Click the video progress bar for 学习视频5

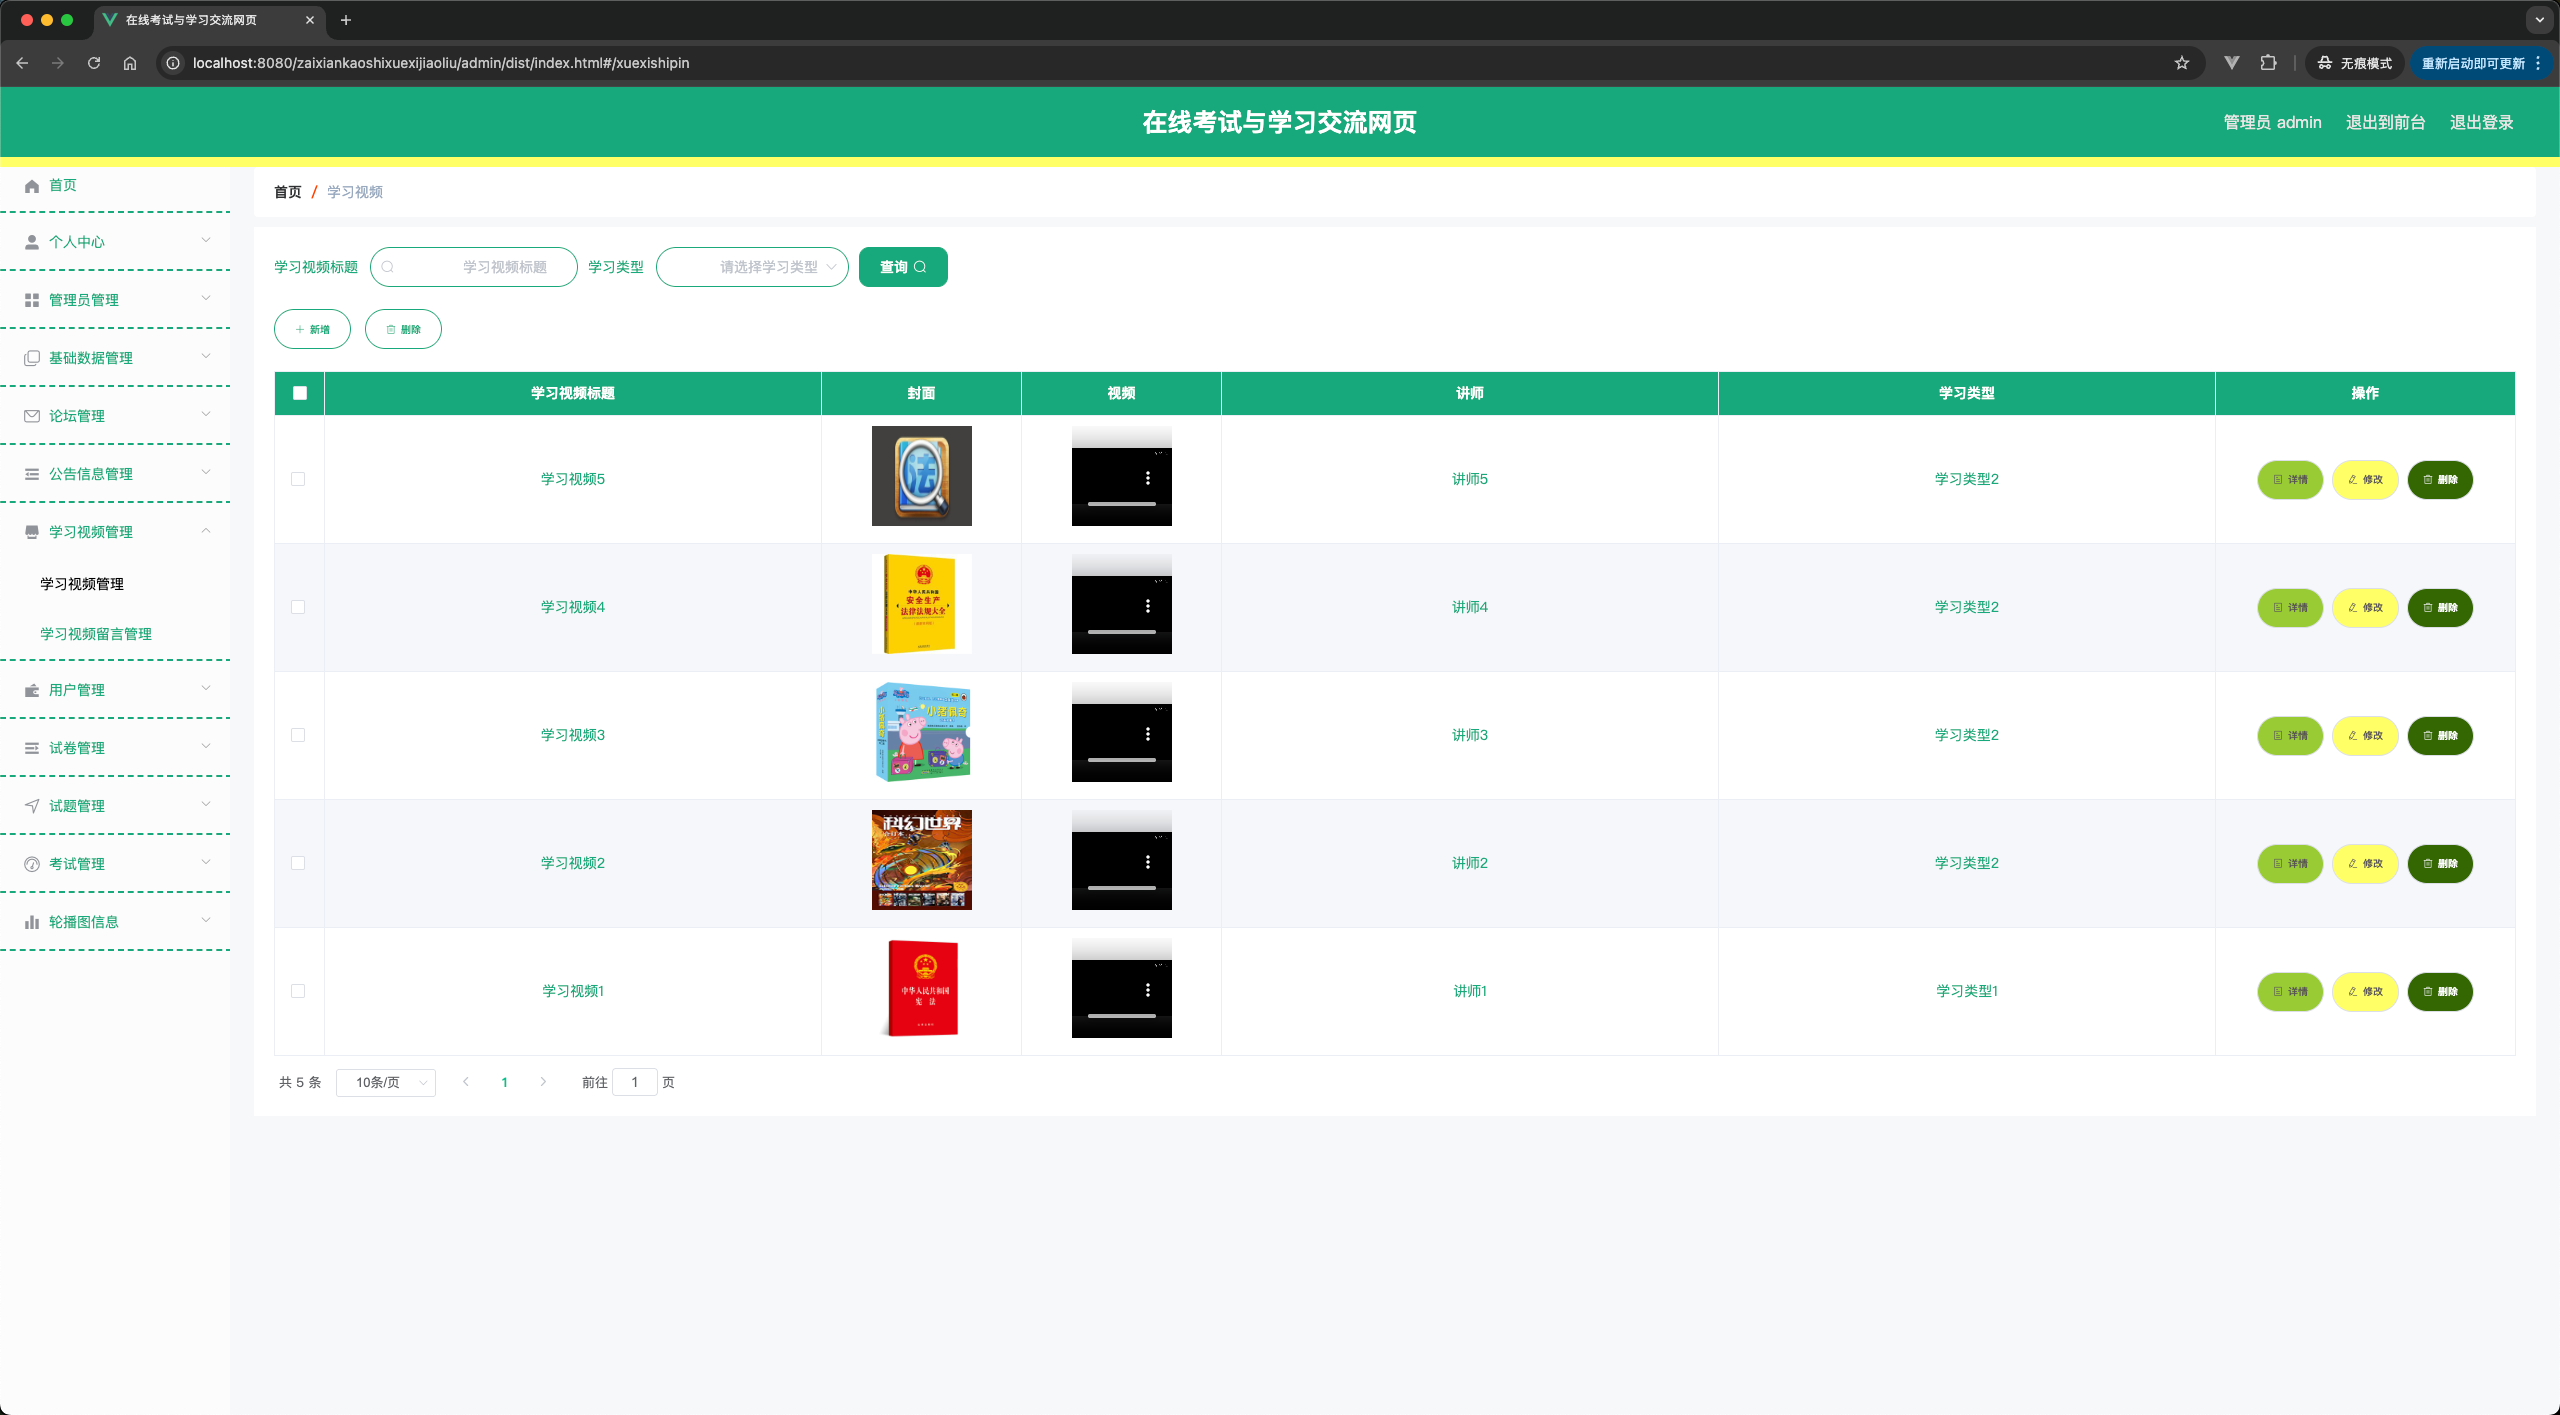point(1122,504)
